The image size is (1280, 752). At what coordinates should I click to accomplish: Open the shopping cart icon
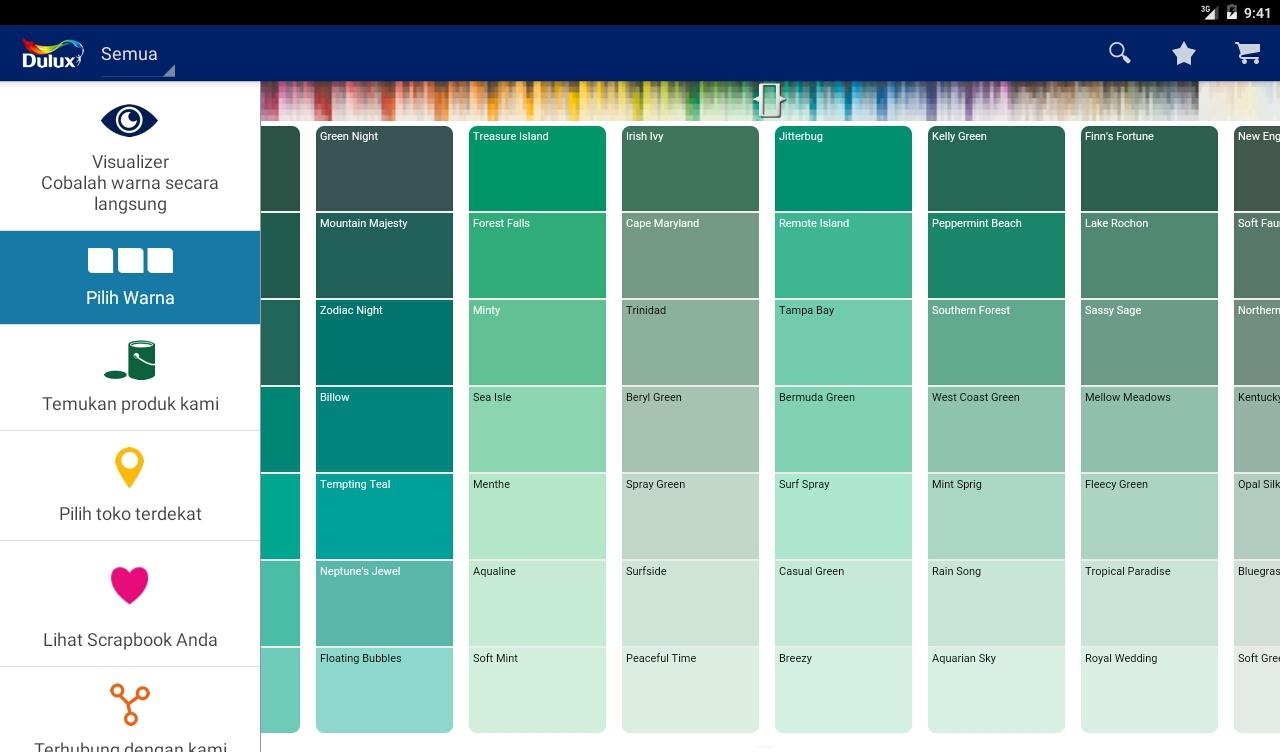tap(1247, 53)
